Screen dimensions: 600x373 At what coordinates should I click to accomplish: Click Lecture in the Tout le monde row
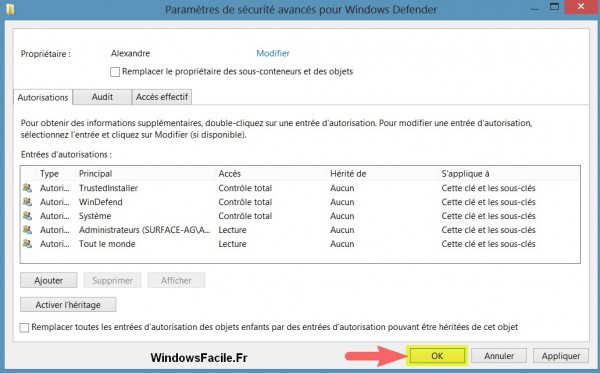232,244
